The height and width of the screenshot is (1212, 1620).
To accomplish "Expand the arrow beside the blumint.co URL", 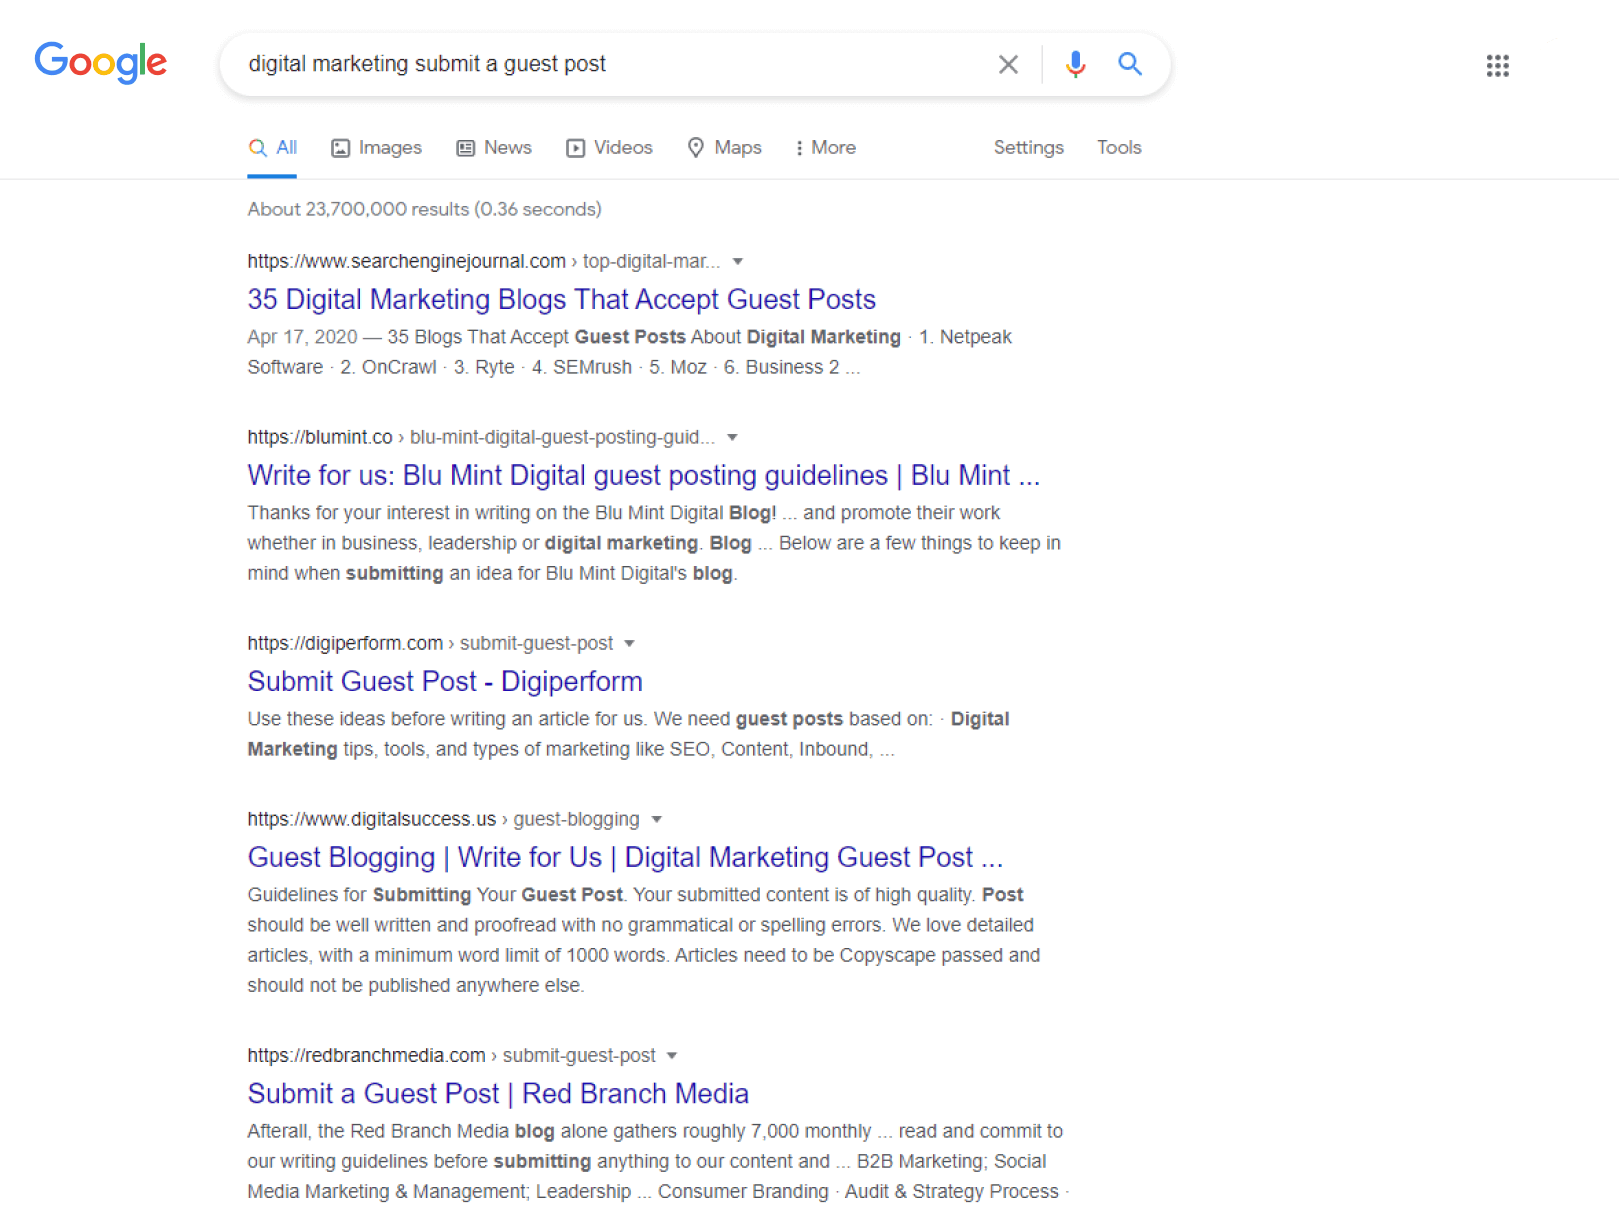I will pos(732,438).
